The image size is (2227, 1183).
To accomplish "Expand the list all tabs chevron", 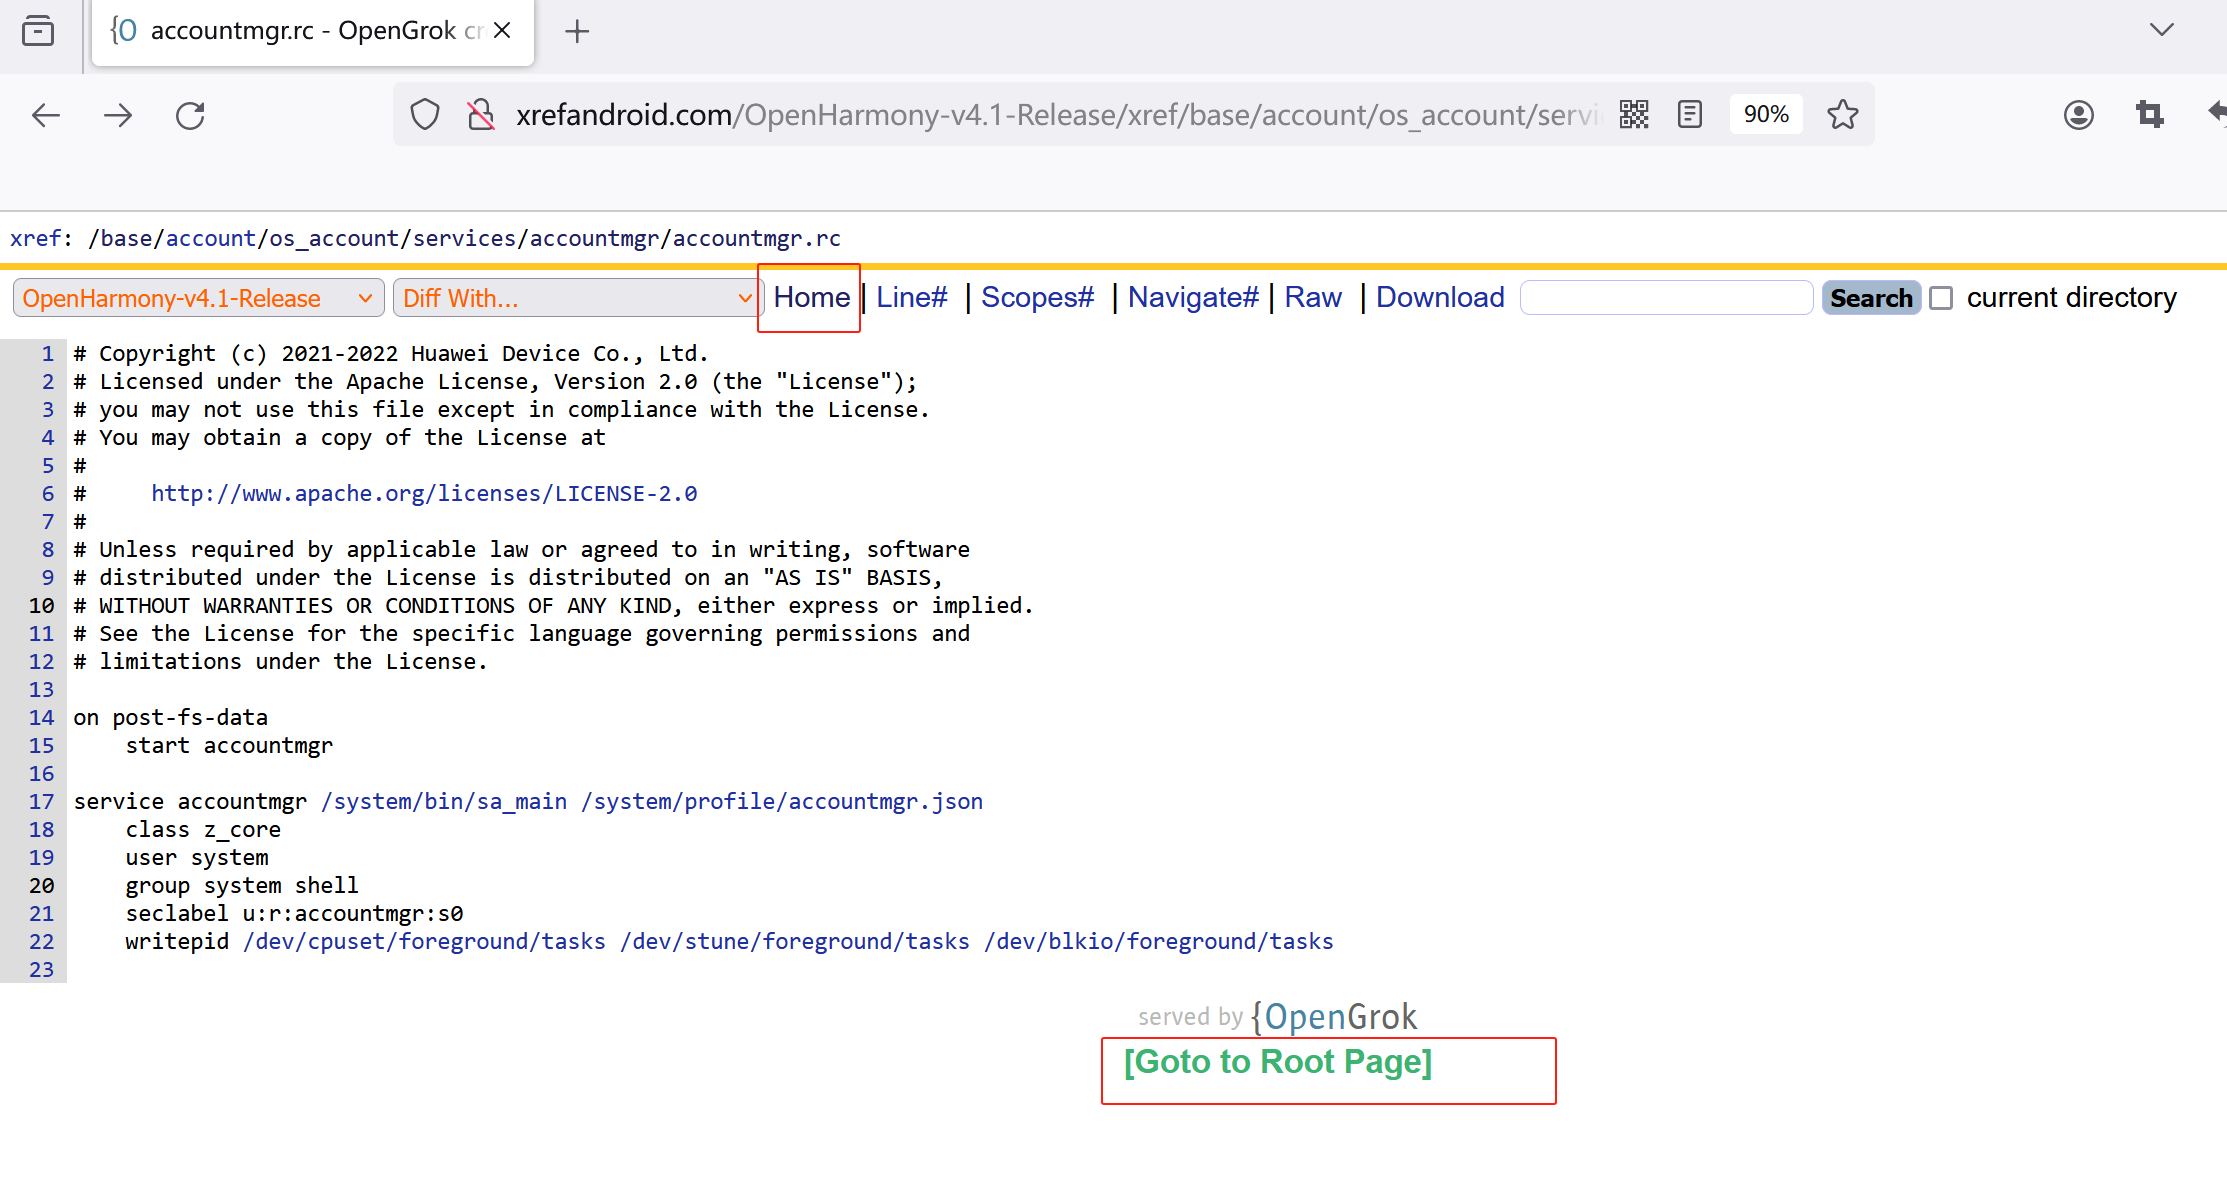I will point(2161,30).
